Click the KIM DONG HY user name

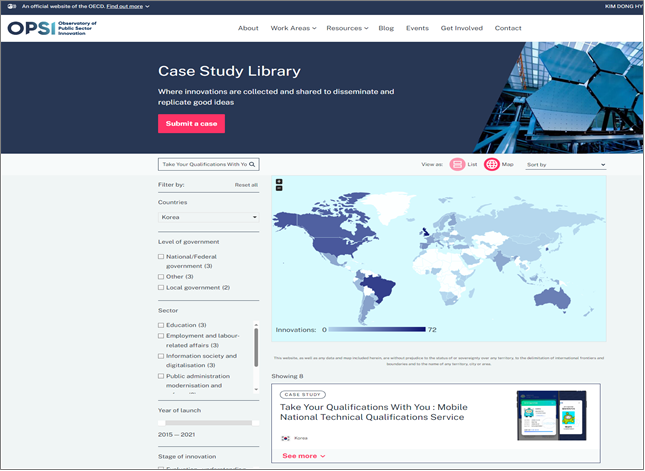(x=624, y=6)
